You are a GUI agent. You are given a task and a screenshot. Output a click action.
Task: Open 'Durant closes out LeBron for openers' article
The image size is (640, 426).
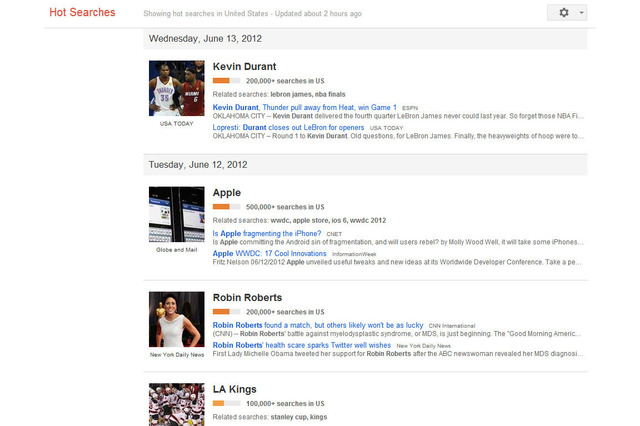[288, 127]
